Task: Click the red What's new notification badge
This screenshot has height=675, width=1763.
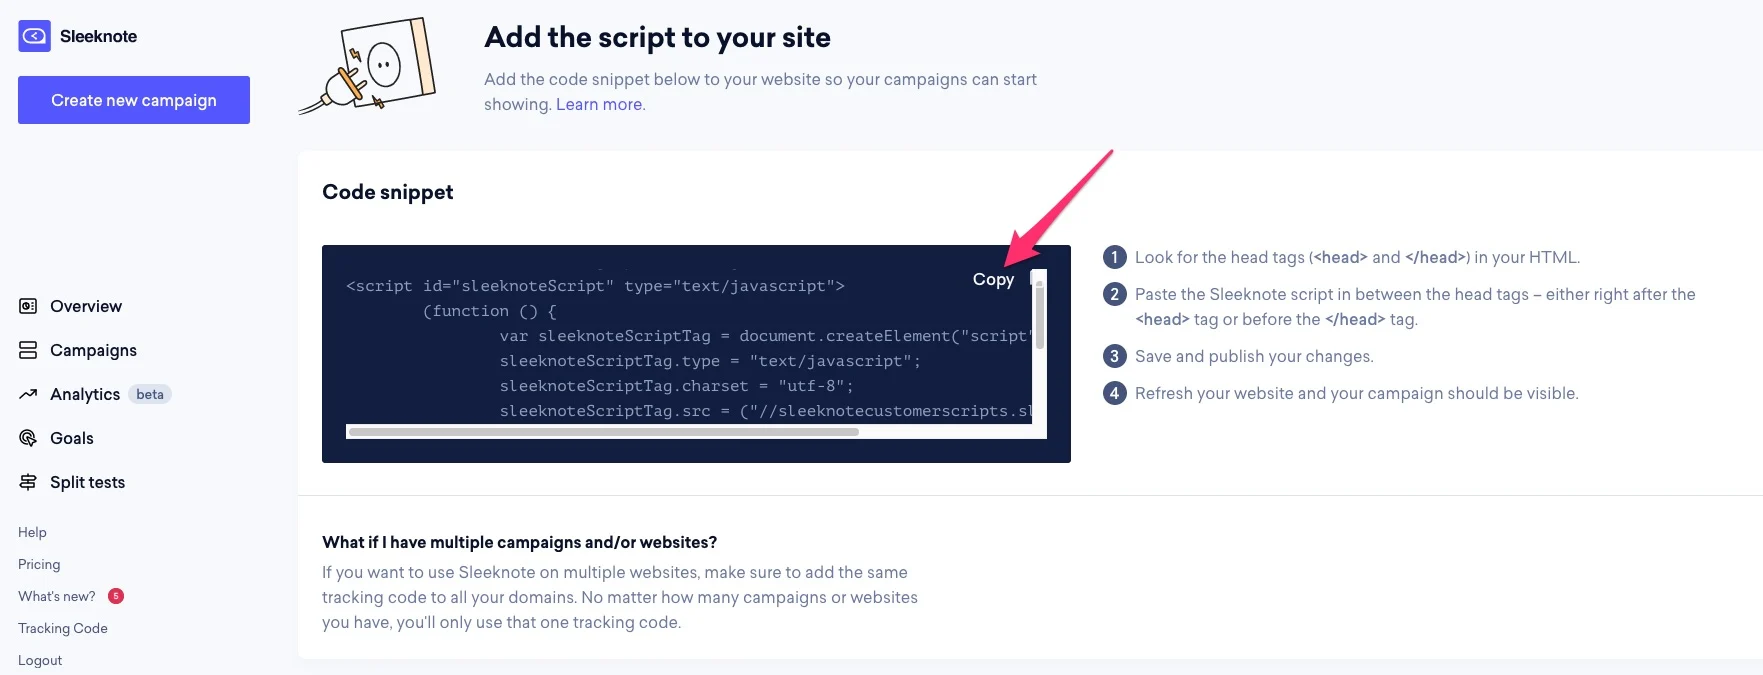Action: point(116,596)
